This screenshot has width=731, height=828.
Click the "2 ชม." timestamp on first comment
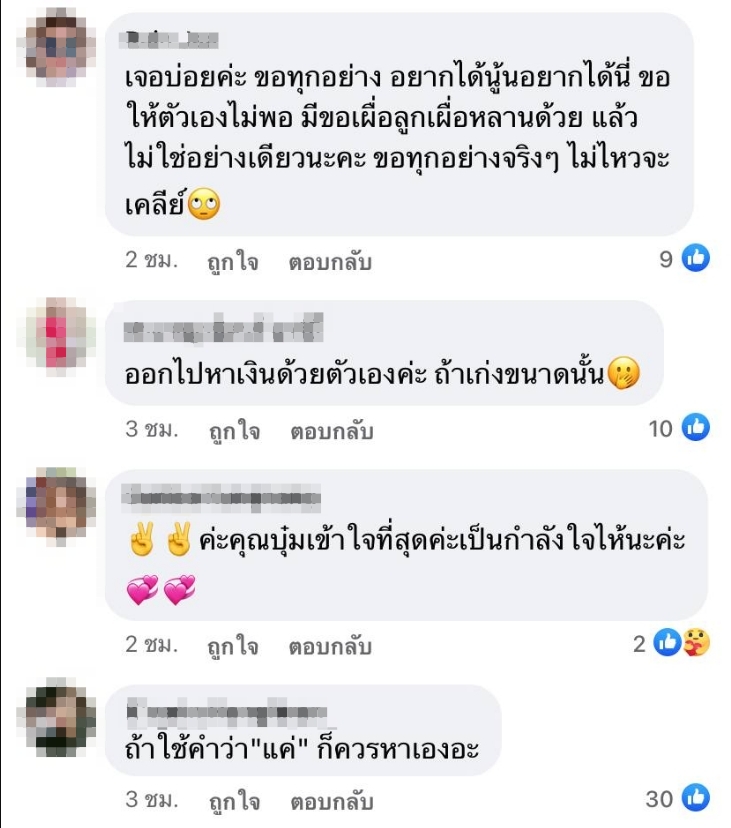(x=151, y=259)
